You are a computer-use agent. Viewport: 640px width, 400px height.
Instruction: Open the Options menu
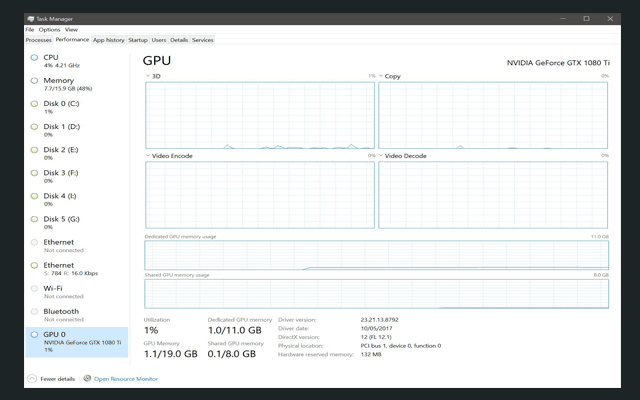(49, 30)
